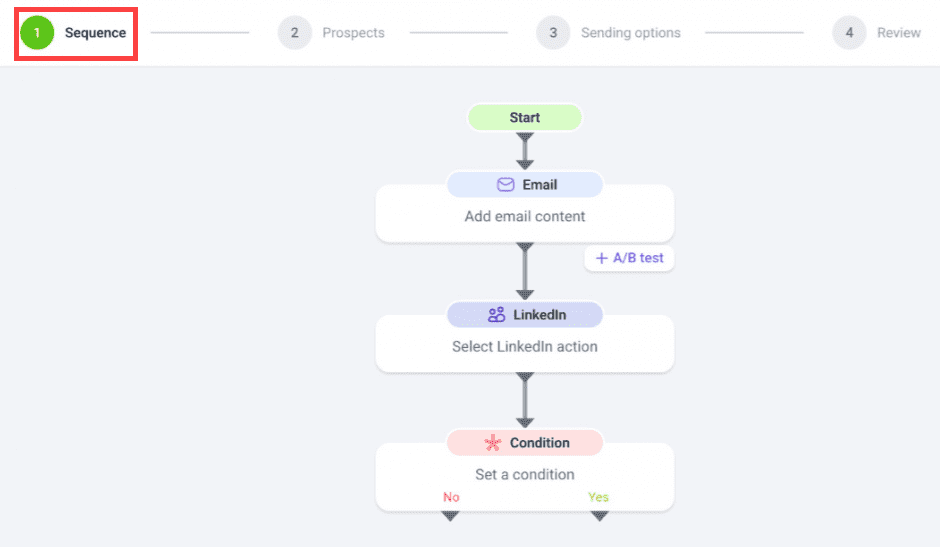940x547 pixels.
Task: Open the Prospects step tab
Action: (x=353, y=33)
